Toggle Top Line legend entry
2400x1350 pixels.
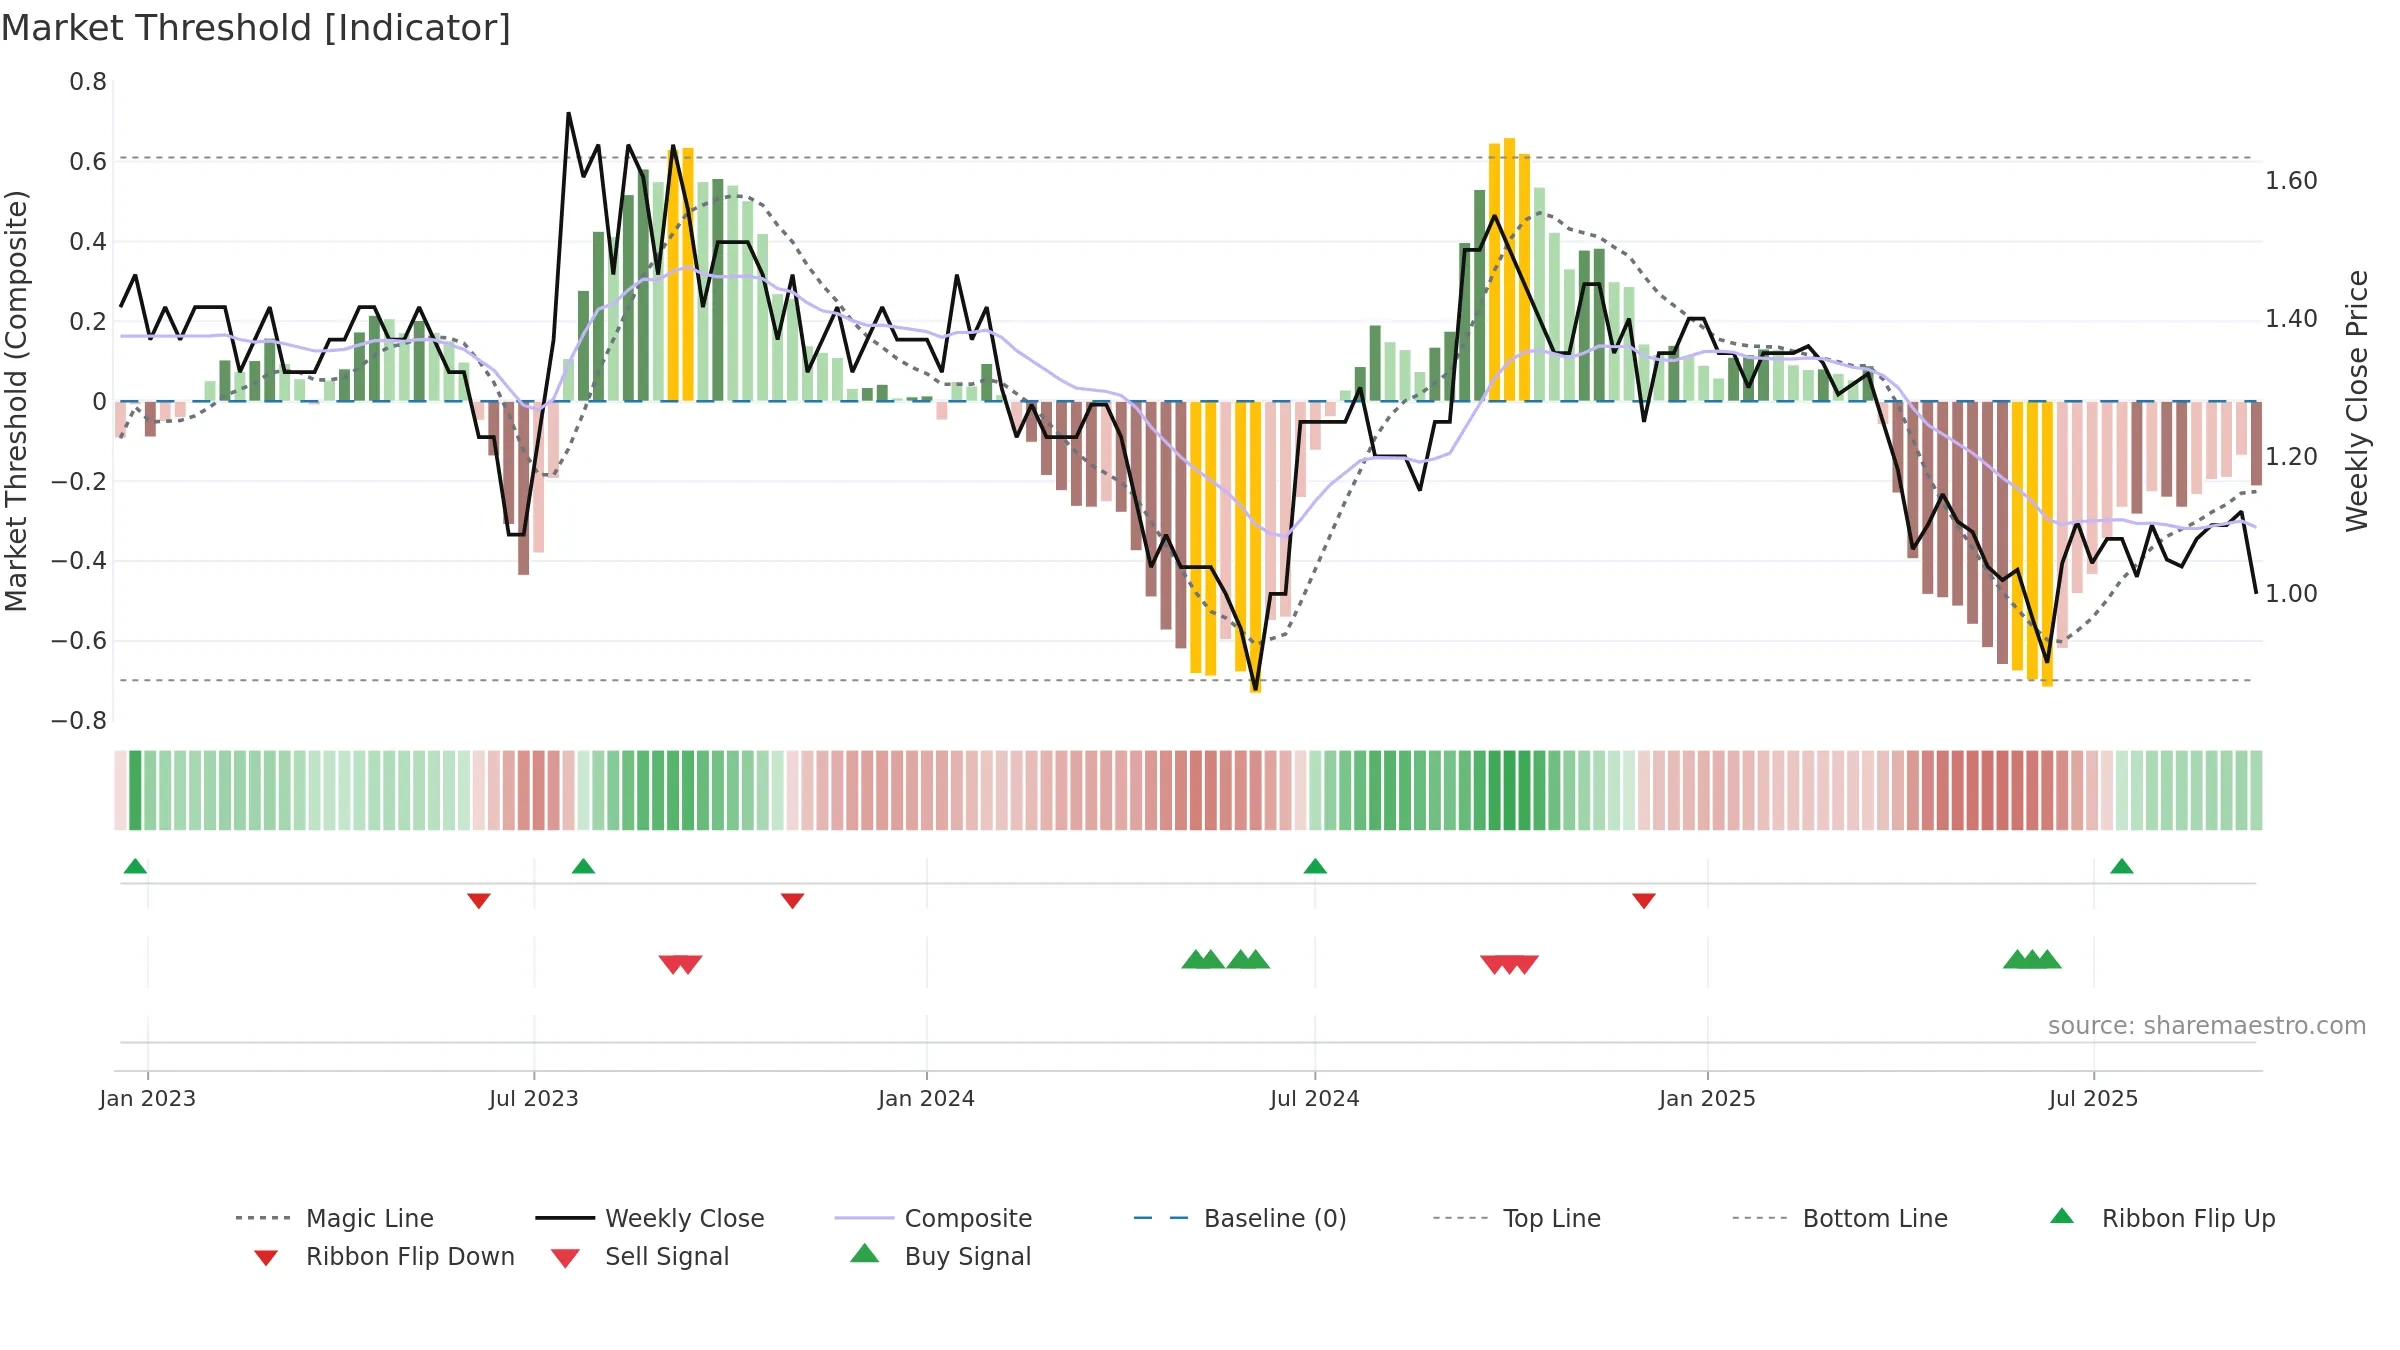coord(1516,1218)
